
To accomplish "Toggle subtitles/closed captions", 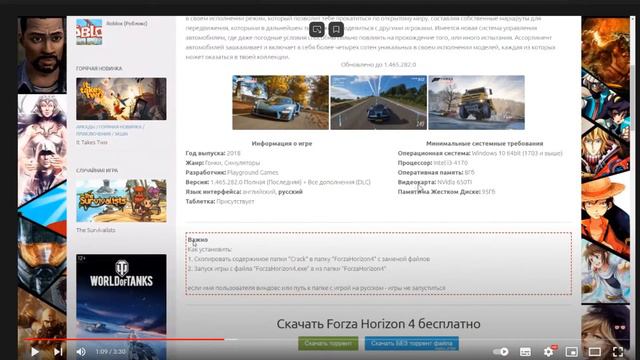I will point(525,351).
